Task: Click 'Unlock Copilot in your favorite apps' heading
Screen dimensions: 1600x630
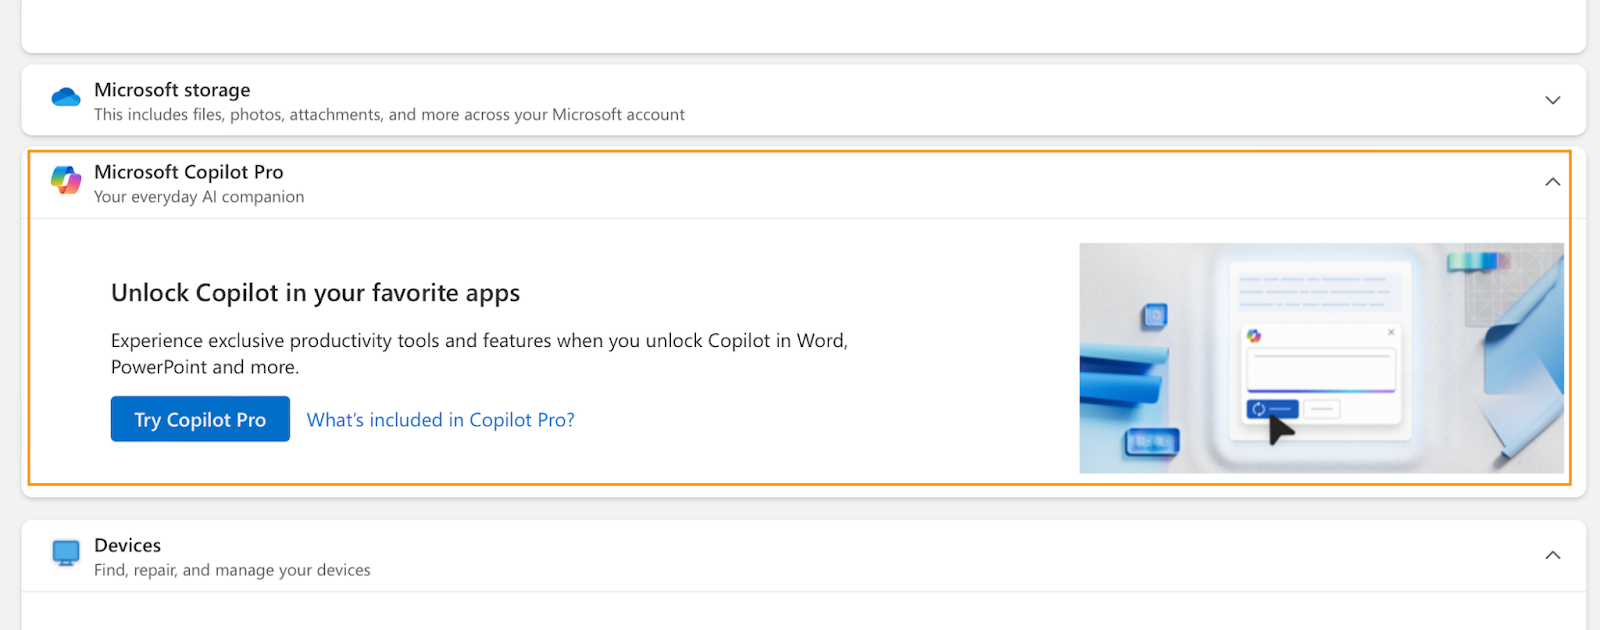Action: click(x=315, y=293)
